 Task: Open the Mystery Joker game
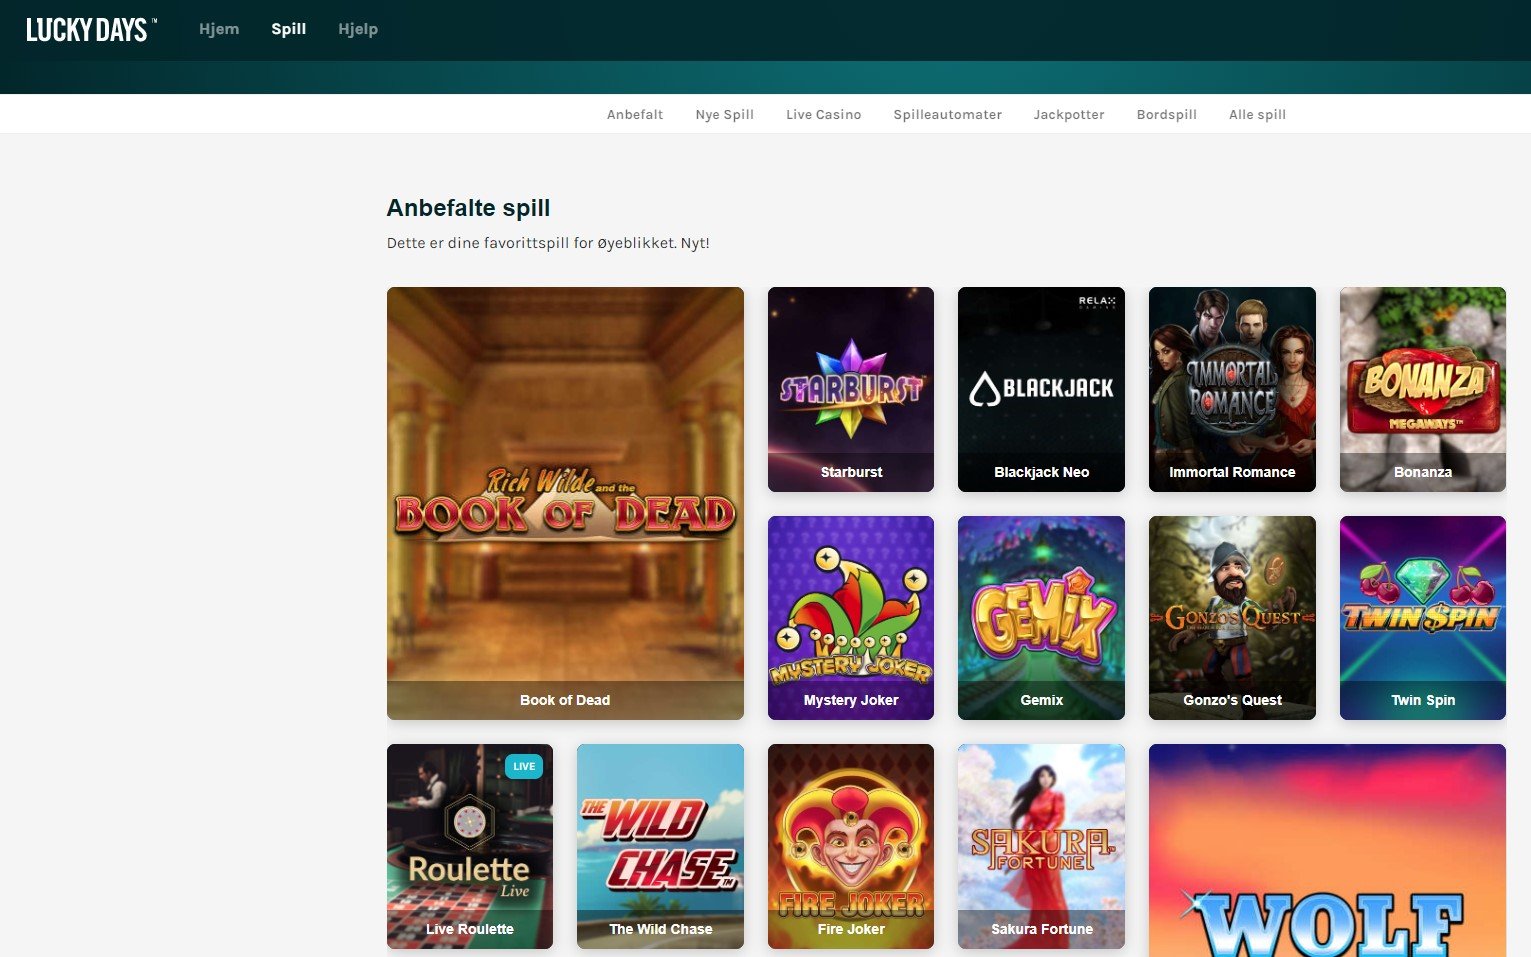(x=850, y=617)
